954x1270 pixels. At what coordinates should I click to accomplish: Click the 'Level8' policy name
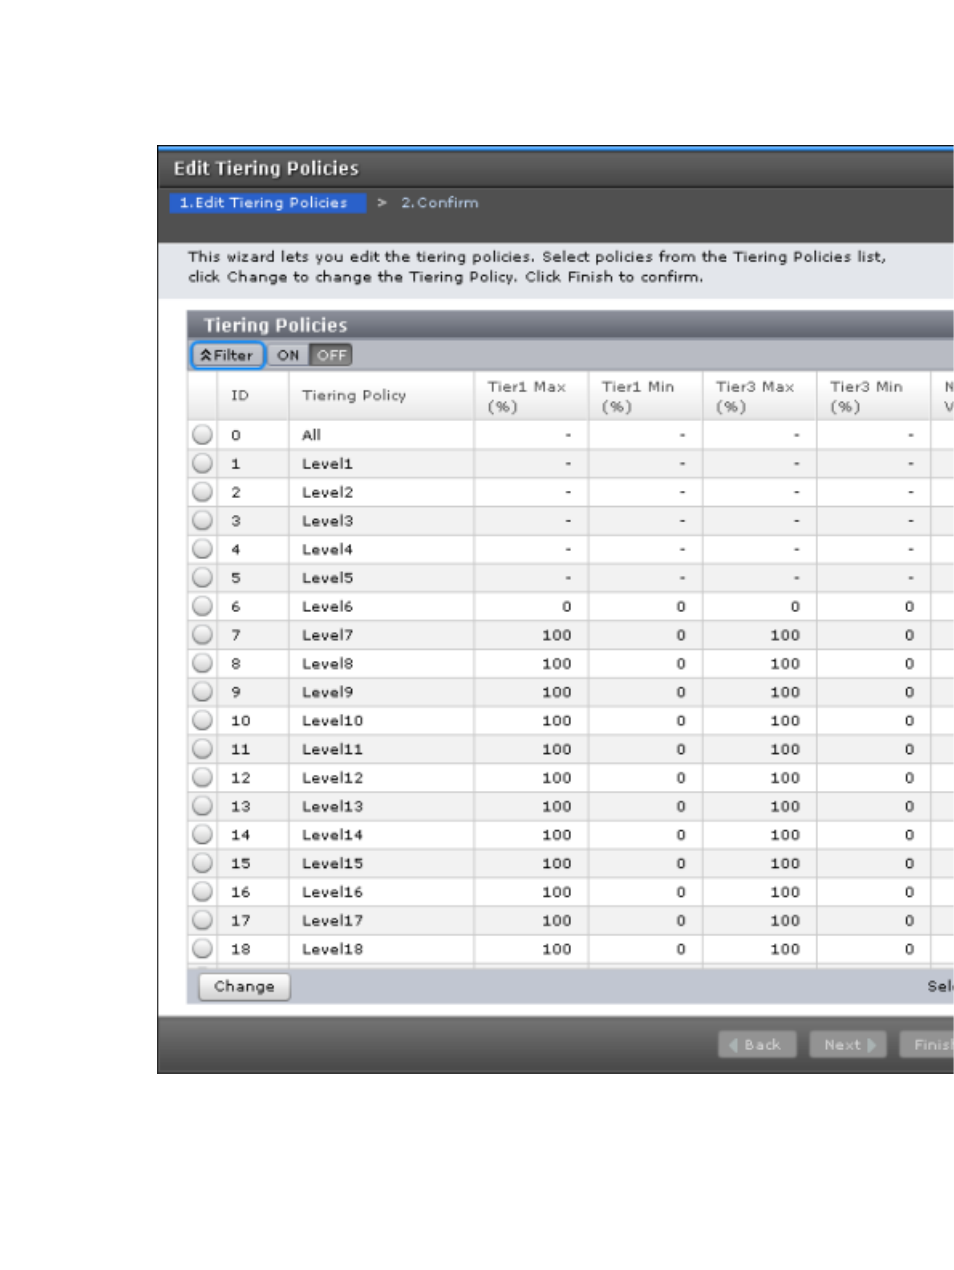coord(327,663)
